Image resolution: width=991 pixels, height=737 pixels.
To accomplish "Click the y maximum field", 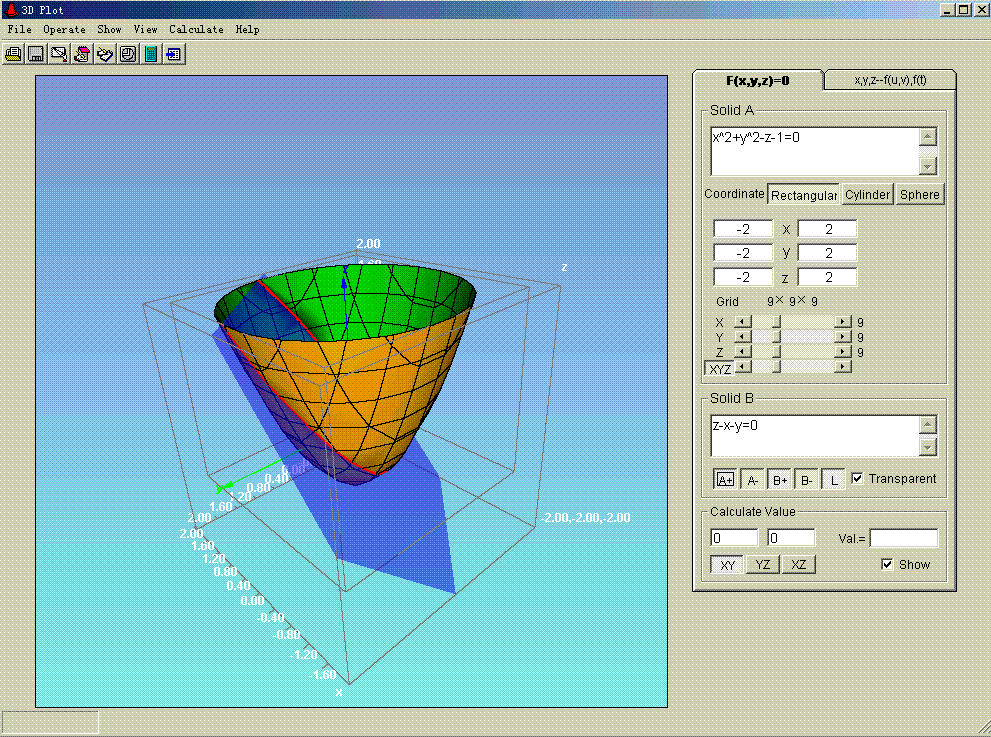I will [x=827, y=253].
